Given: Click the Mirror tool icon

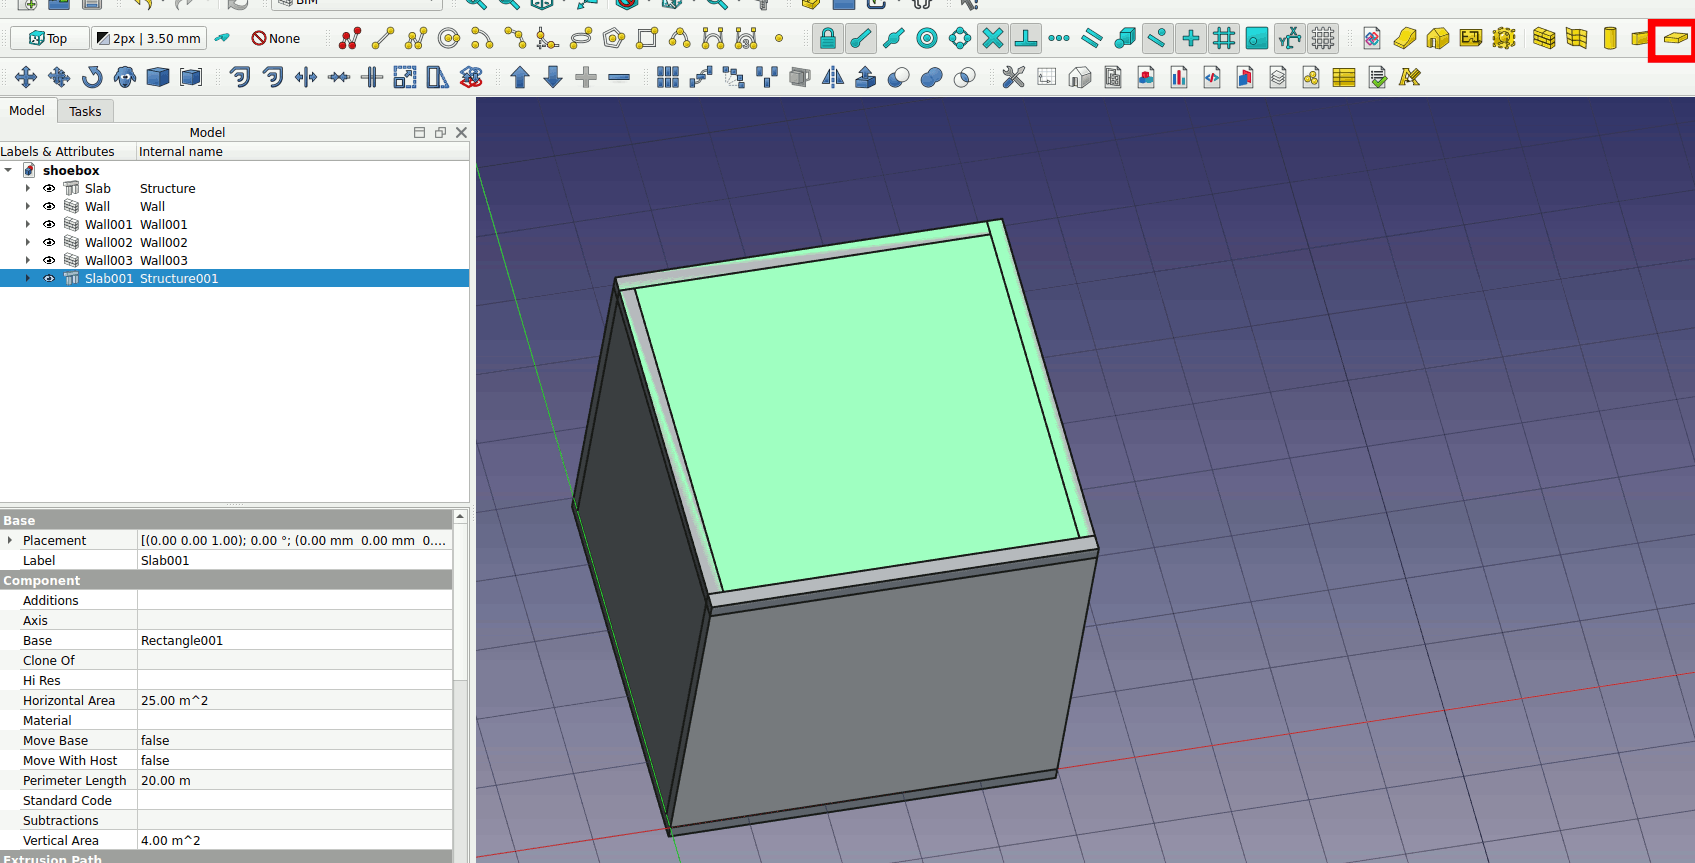Looking at the screenshot, I should pyautogui.click(x=832, y=77).
